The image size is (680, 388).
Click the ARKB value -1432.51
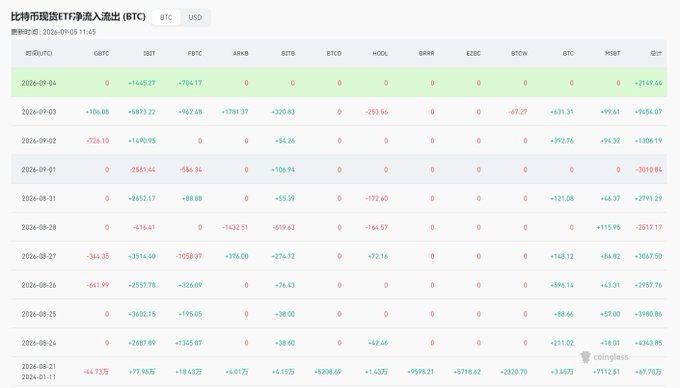[x=235, y=227]
